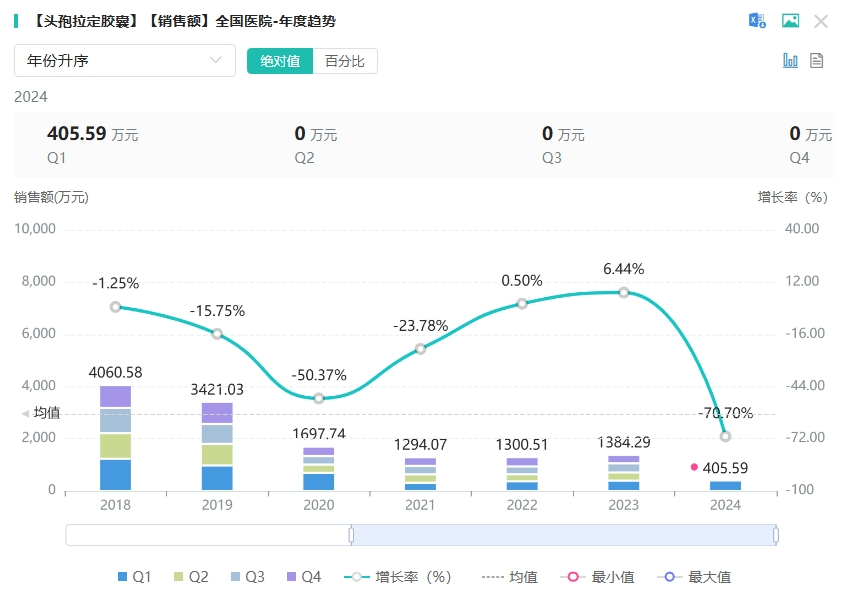Click the purple Q4 segment of 2018 bar
Viewport: 848px width, 601px height.
(115, 397)
